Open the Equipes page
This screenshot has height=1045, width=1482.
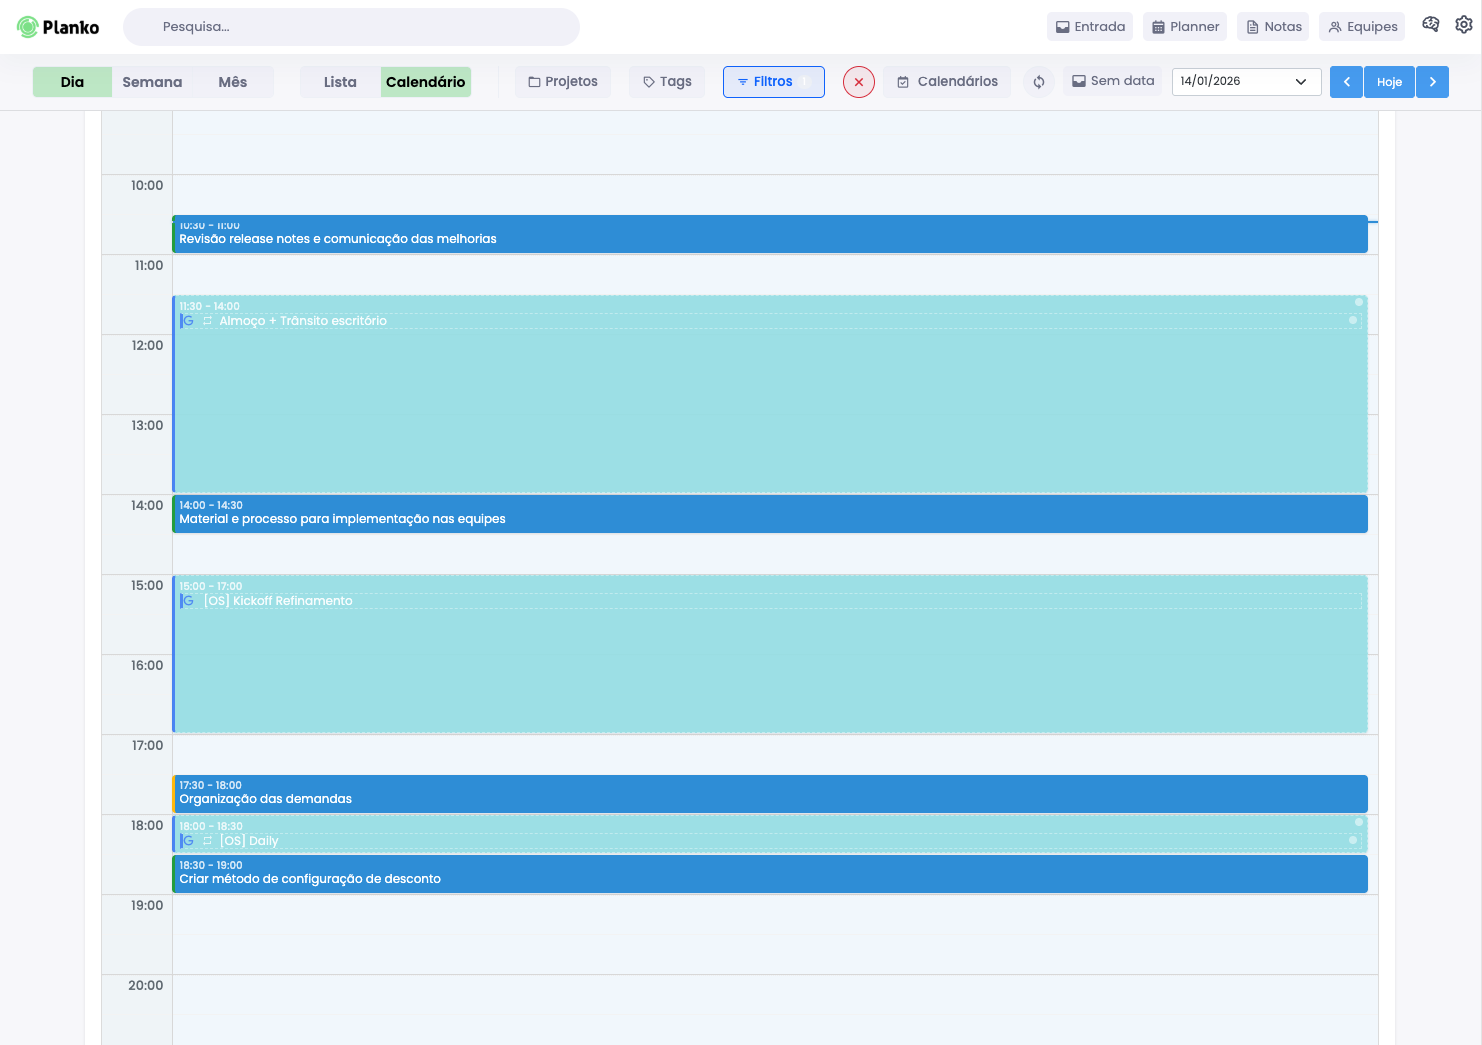1362,27
